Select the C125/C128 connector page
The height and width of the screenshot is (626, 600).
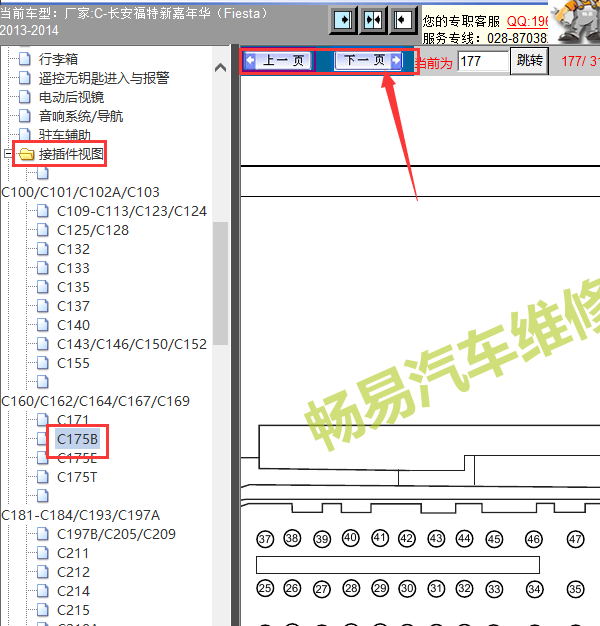point(93,230)
